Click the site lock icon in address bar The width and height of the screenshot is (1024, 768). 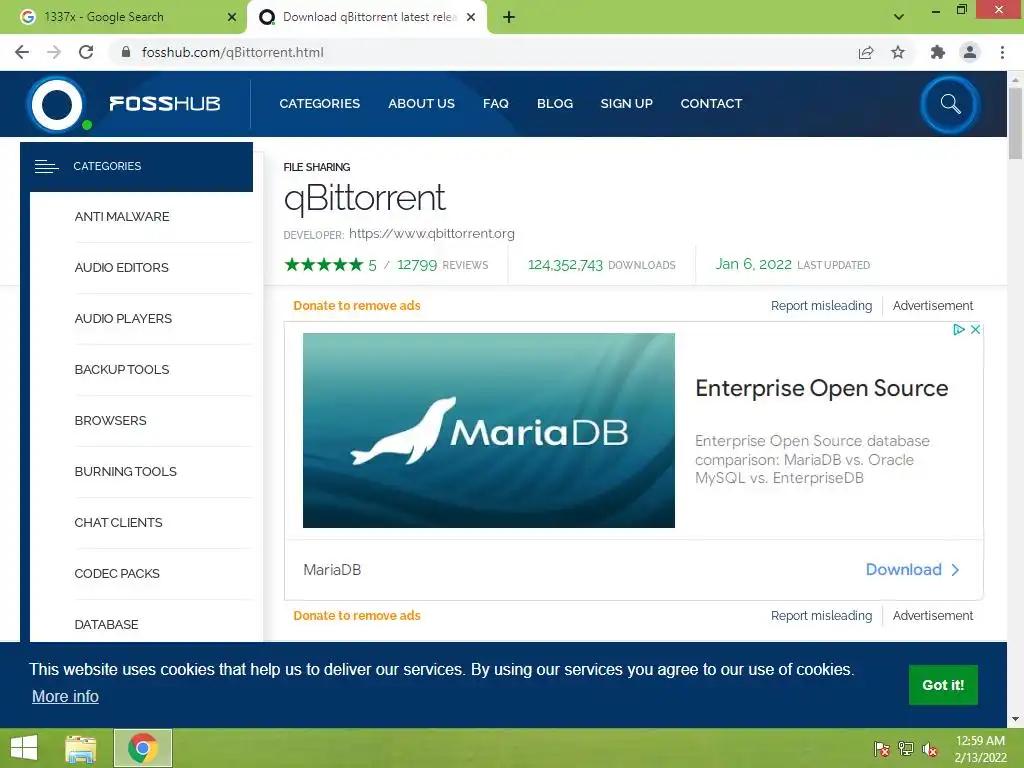point(126,52)
